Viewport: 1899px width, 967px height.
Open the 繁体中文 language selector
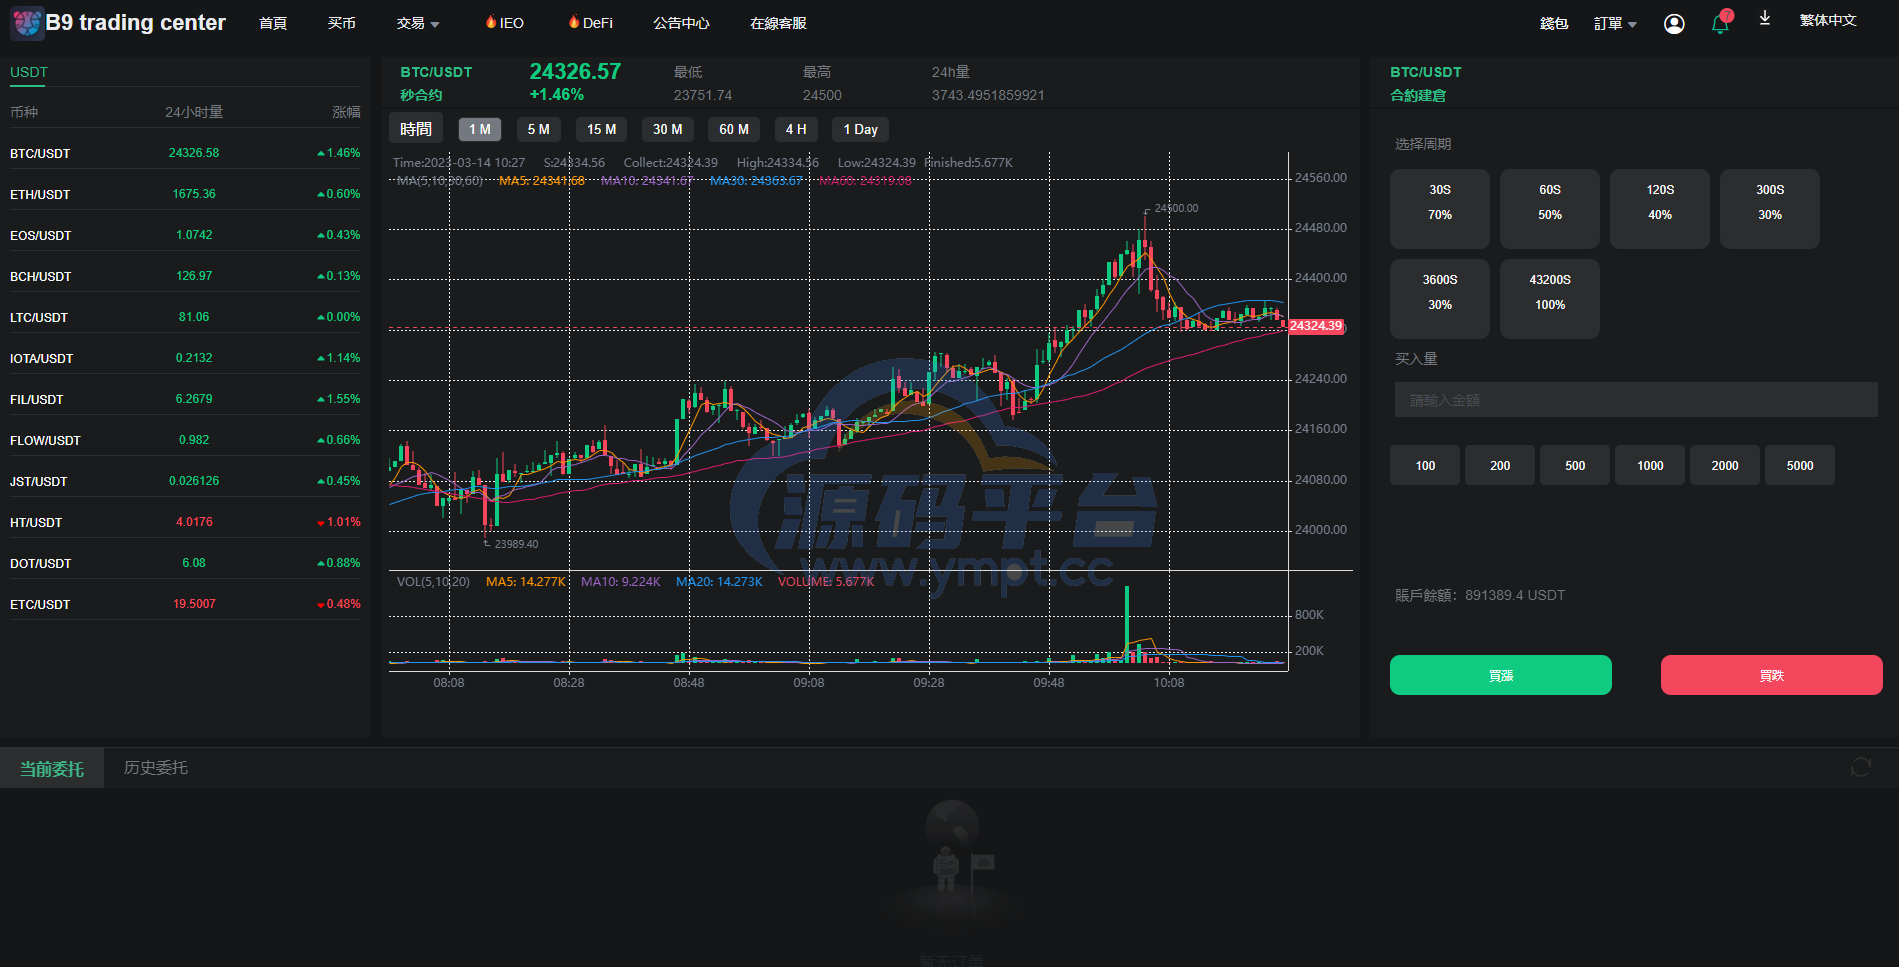coord(1828,20)
